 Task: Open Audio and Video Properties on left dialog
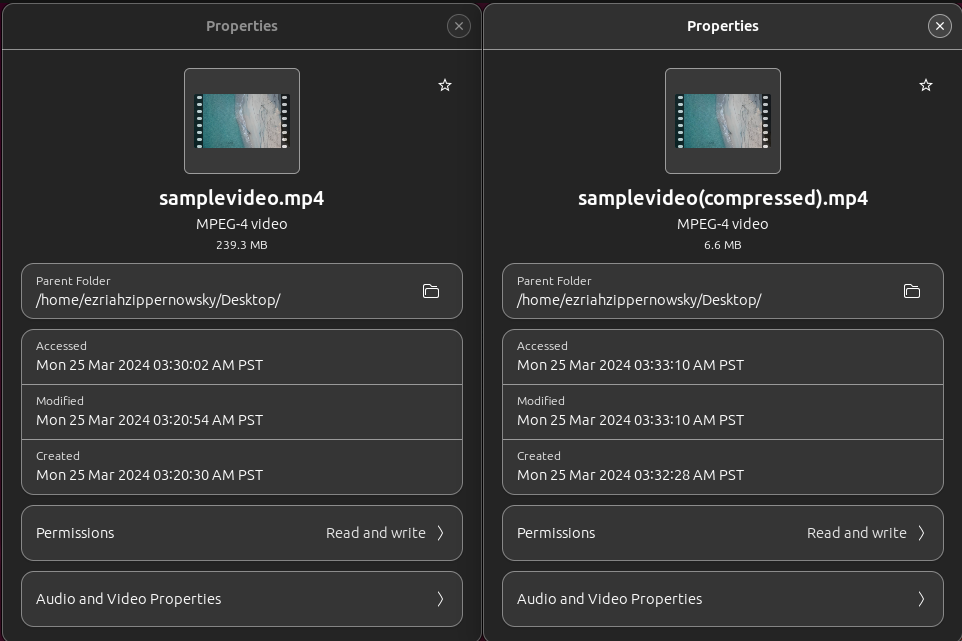(241, 599)
